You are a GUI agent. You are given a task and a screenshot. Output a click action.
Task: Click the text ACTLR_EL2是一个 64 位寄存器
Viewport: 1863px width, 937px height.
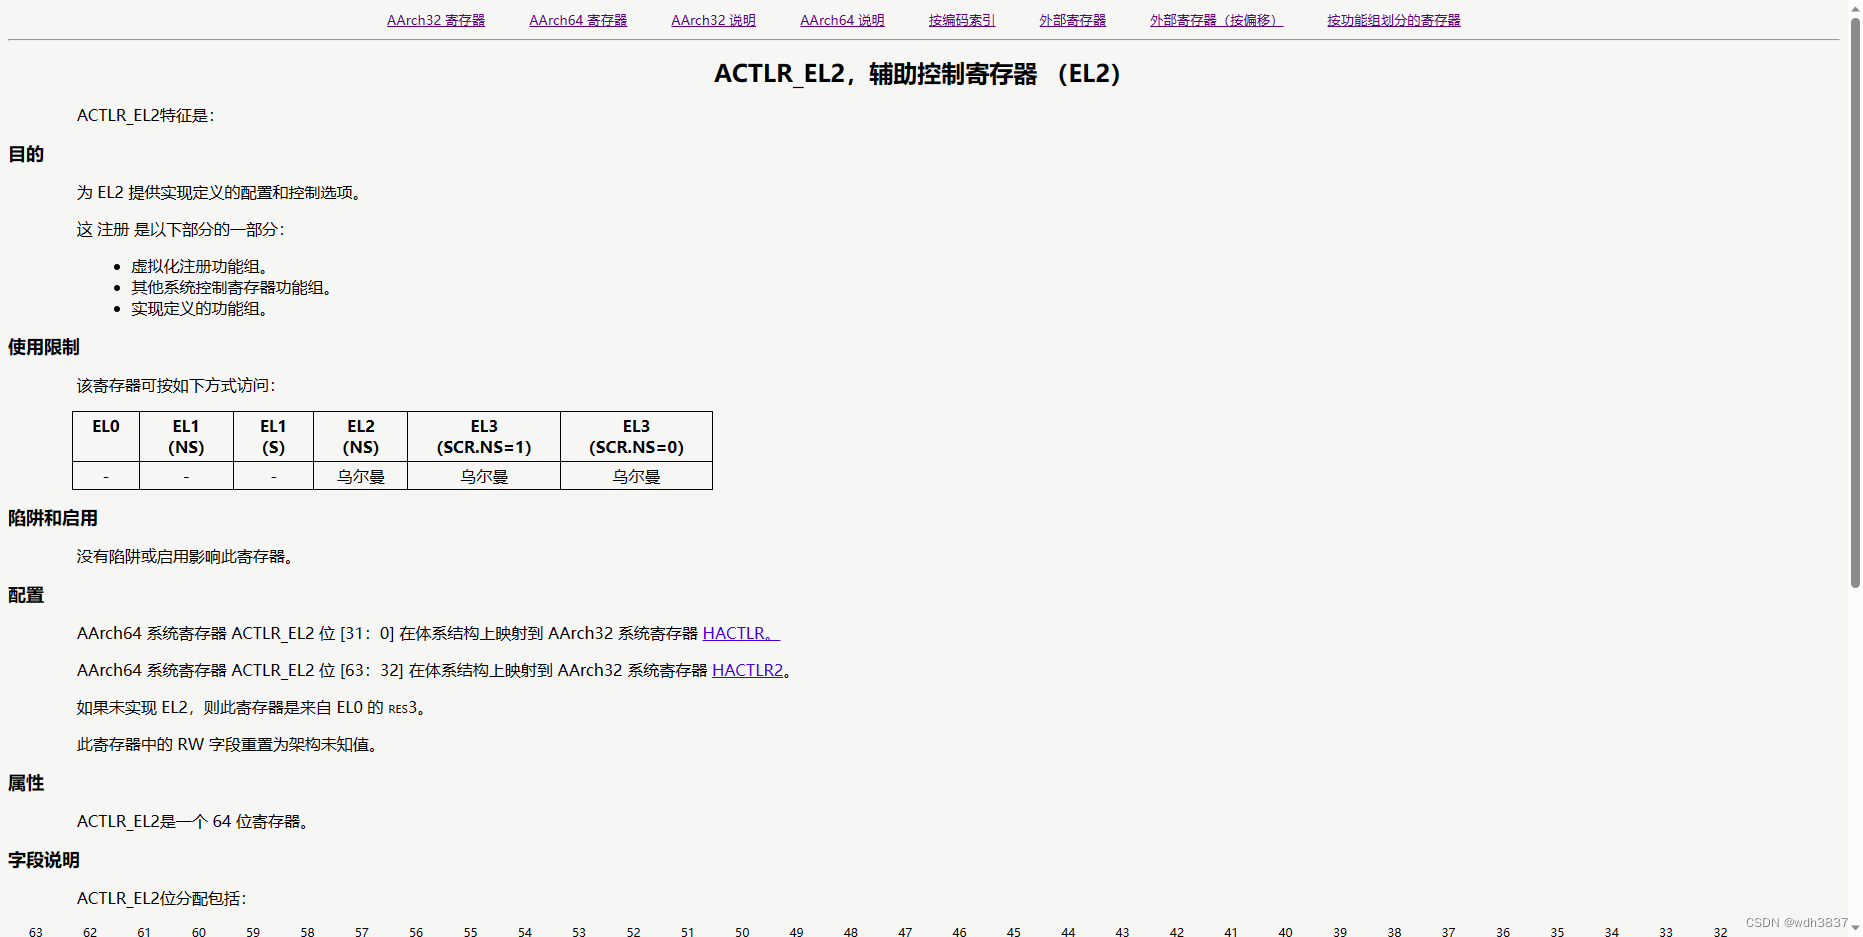pos(193,821)
